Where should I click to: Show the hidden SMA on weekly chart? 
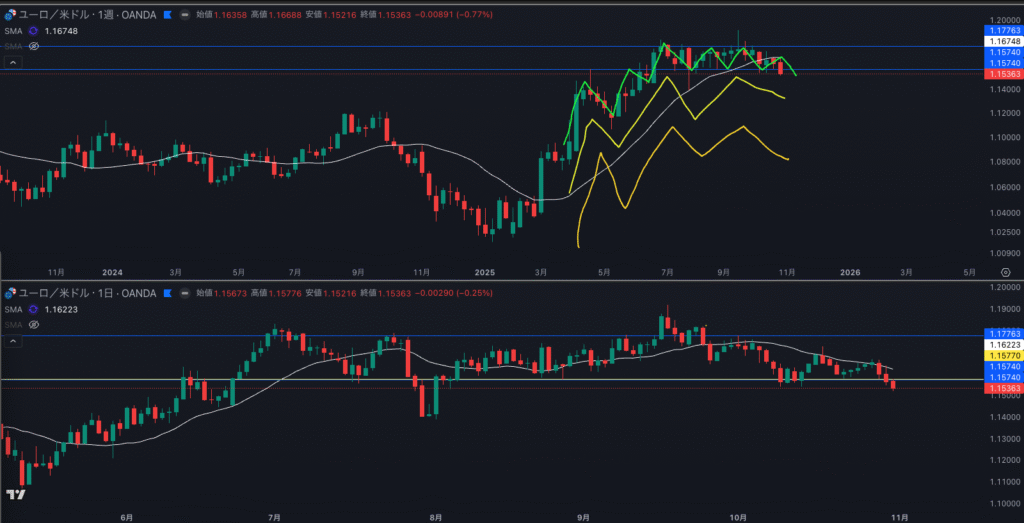(x=33, y=46)
